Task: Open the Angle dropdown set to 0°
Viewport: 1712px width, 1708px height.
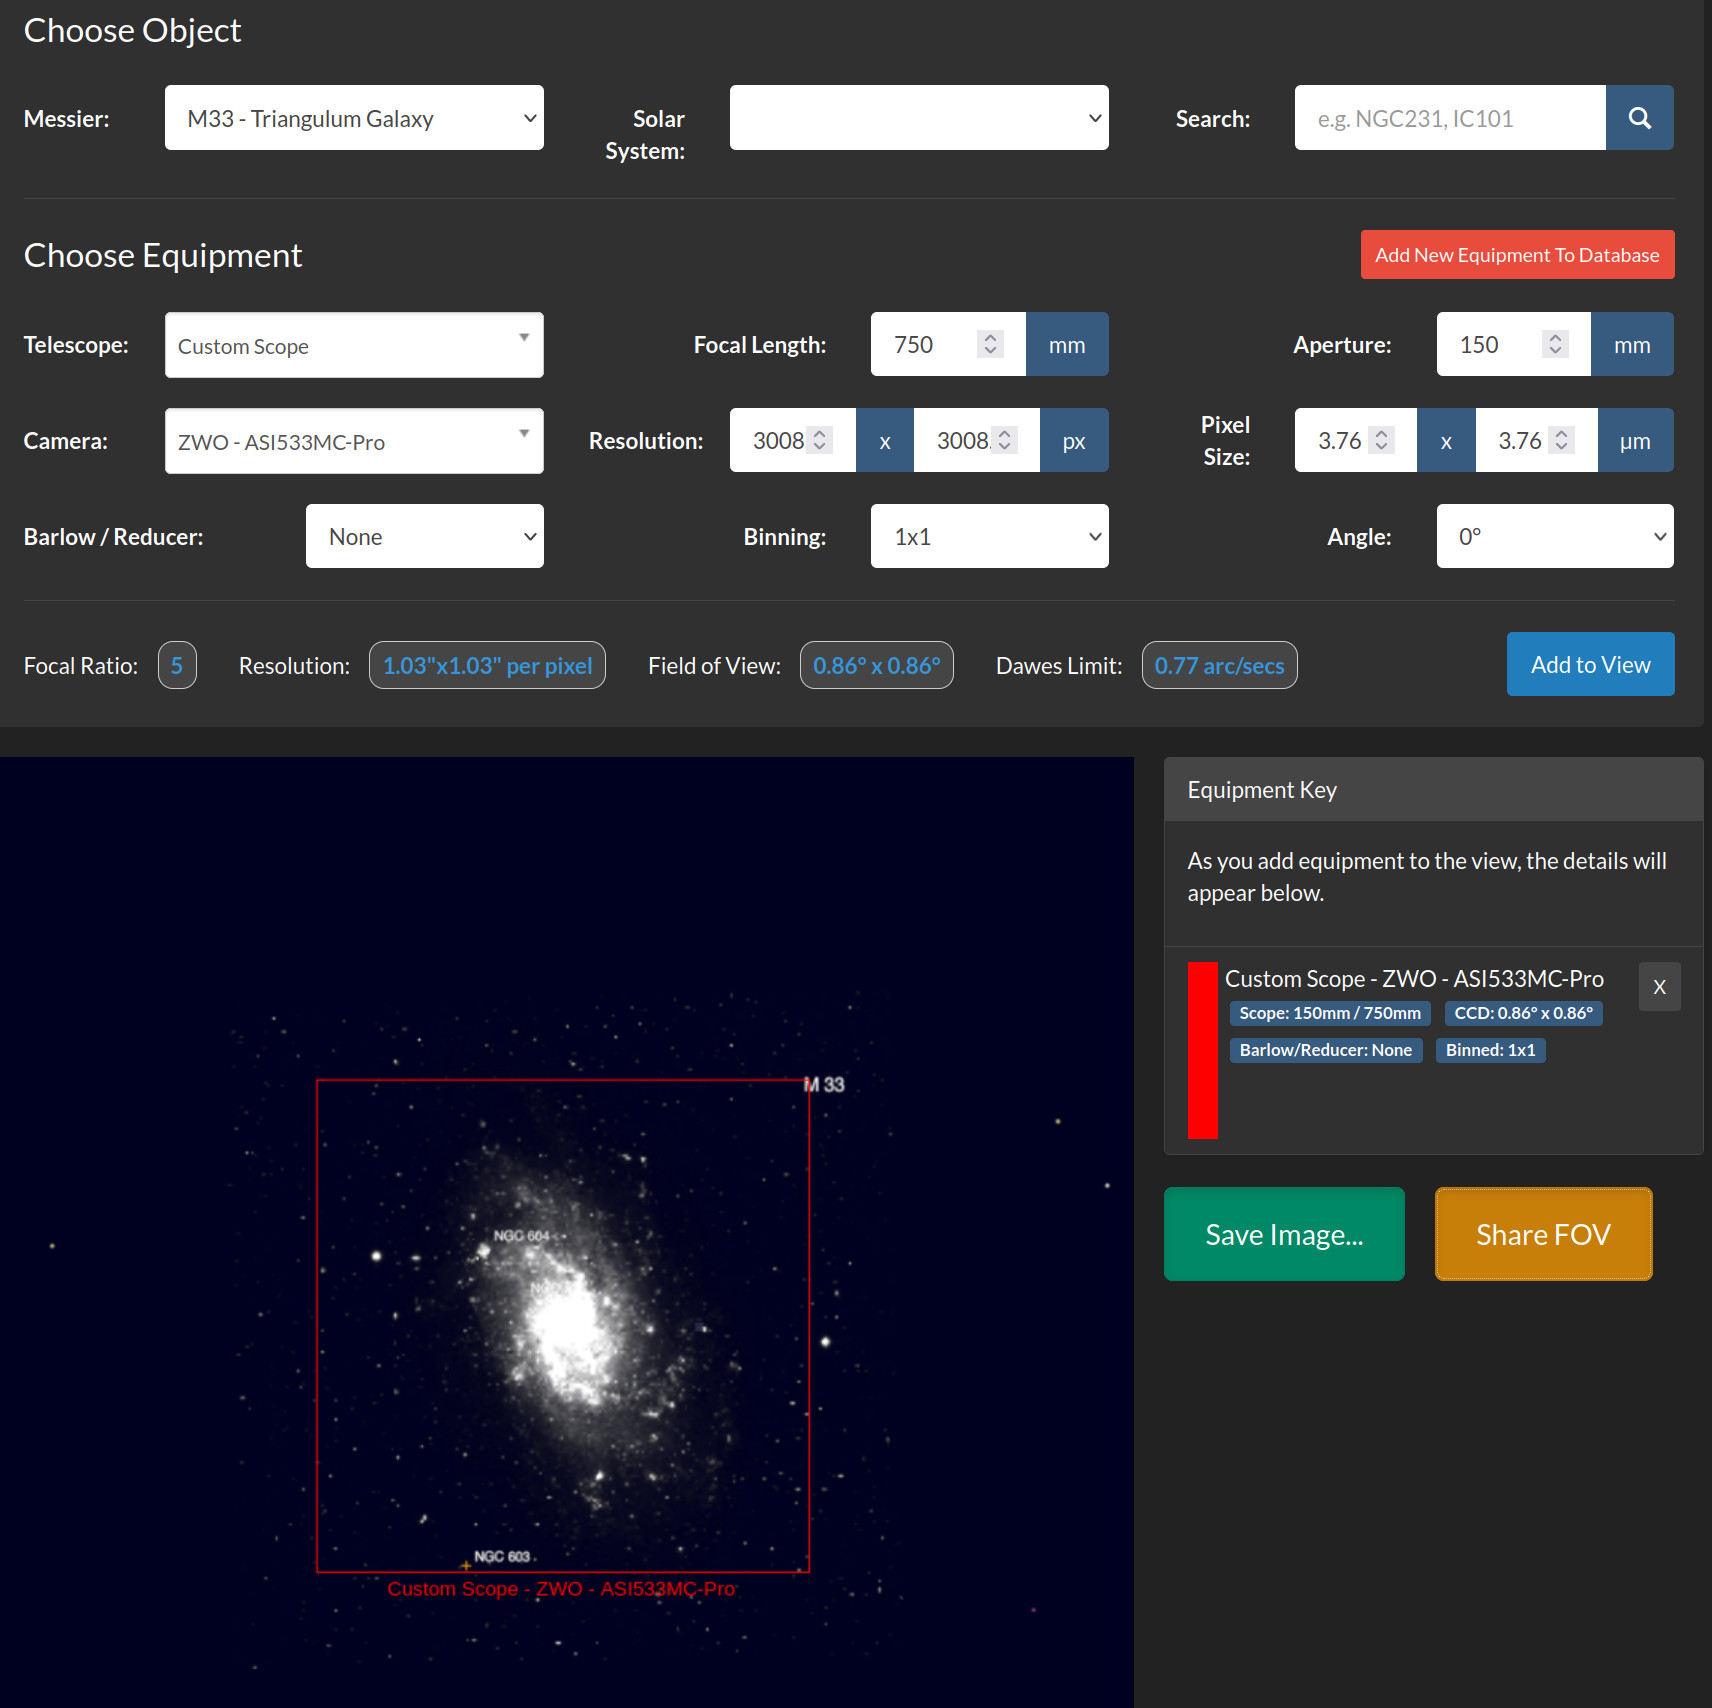Action: (x=1555, y=536)
